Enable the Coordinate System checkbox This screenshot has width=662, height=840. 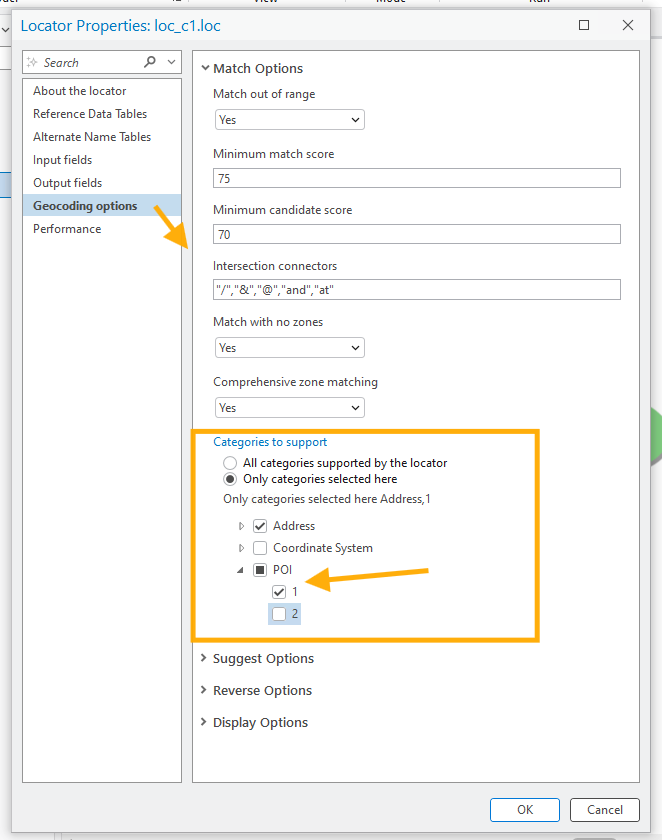click(x=260, y=548)
